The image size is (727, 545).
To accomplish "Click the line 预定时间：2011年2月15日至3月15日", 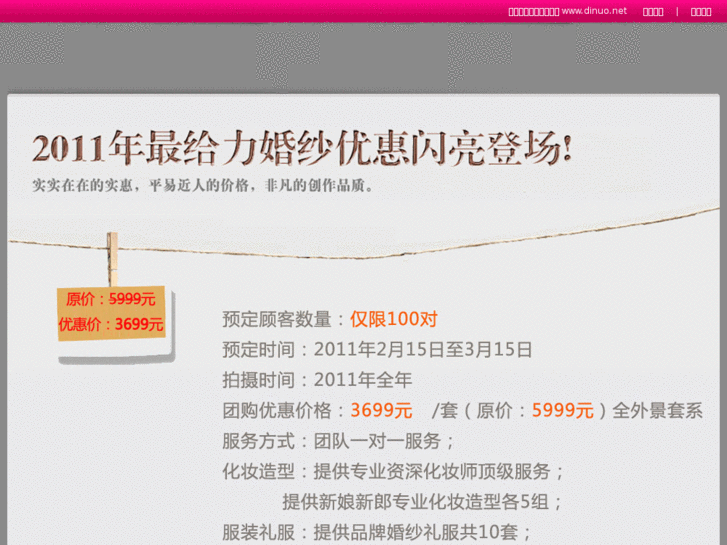I will tap(377, 349).
